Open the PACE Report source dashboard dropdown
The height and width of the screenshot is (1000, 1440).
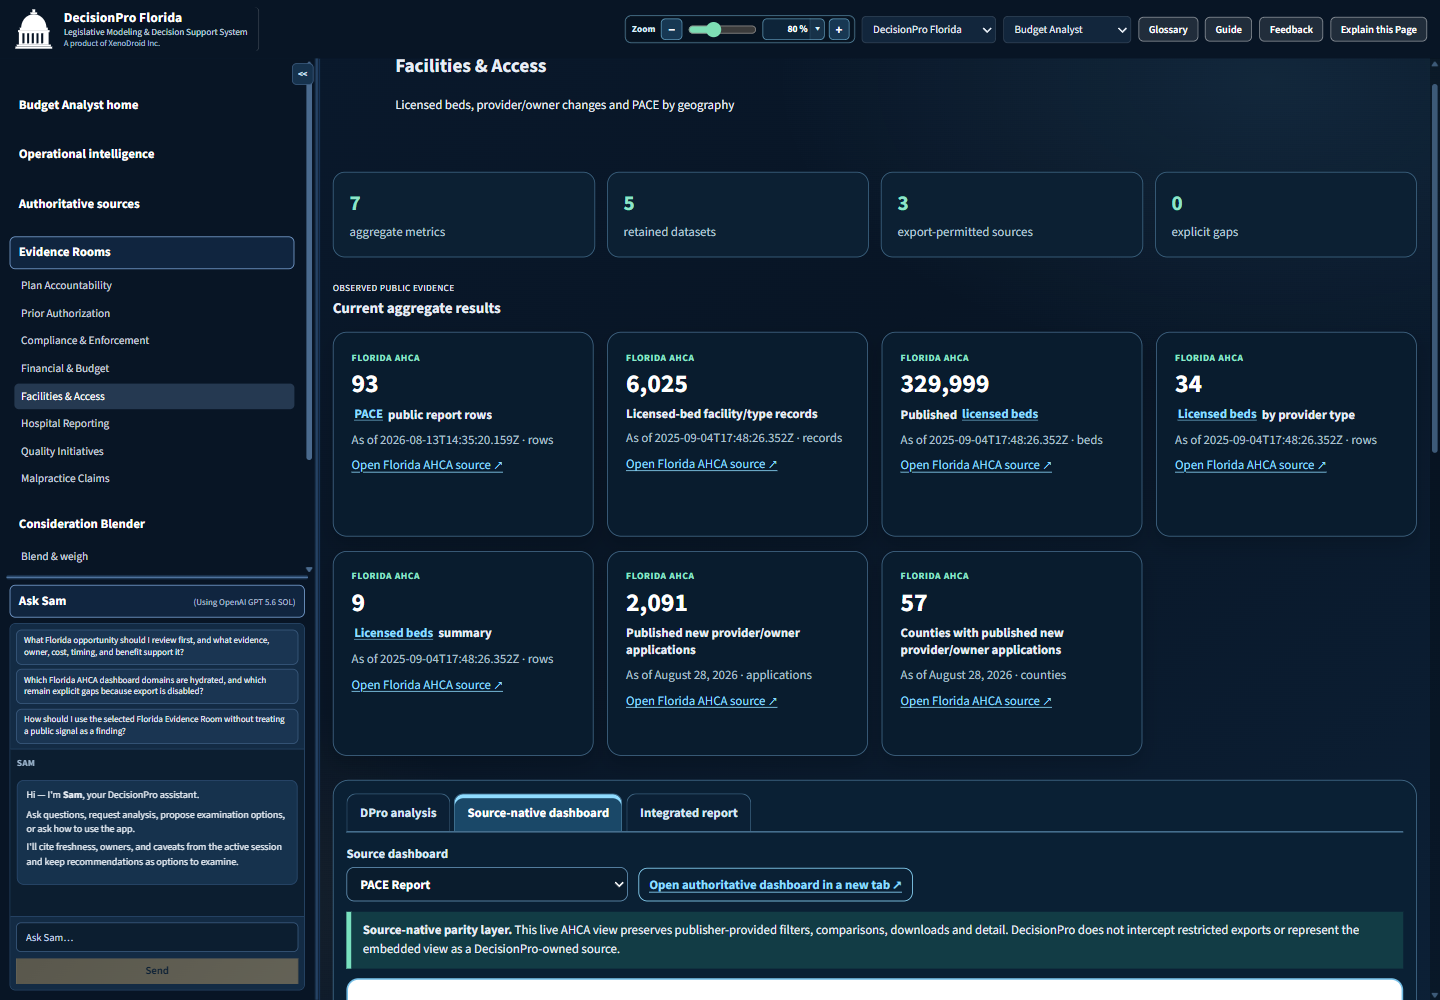[x=487, y=884]
